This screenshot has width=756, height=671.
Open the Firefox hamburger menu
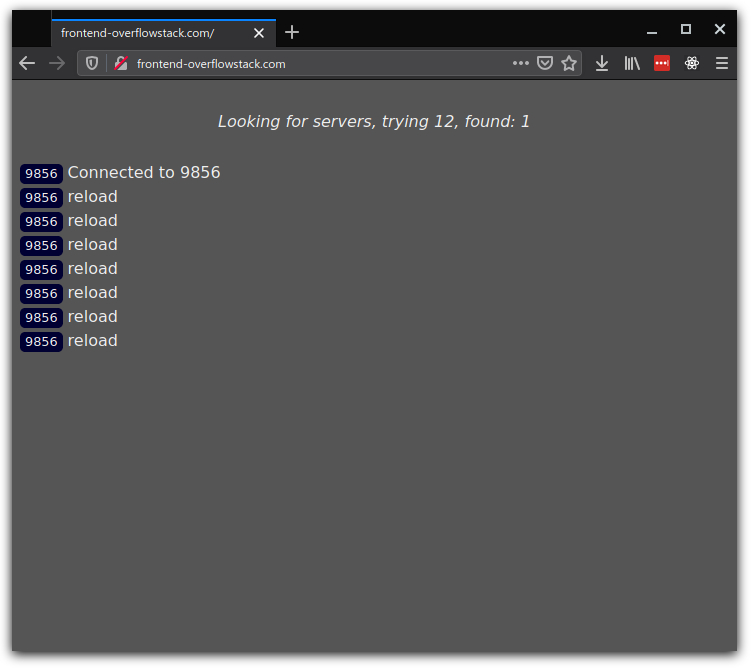click(x=722, y=63)
